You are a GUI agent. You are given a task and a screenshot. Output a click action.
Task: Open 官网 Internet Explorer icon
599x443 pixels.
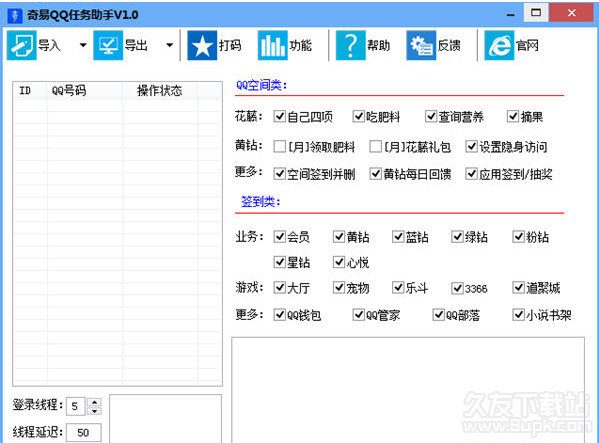[x=499, y=45]
